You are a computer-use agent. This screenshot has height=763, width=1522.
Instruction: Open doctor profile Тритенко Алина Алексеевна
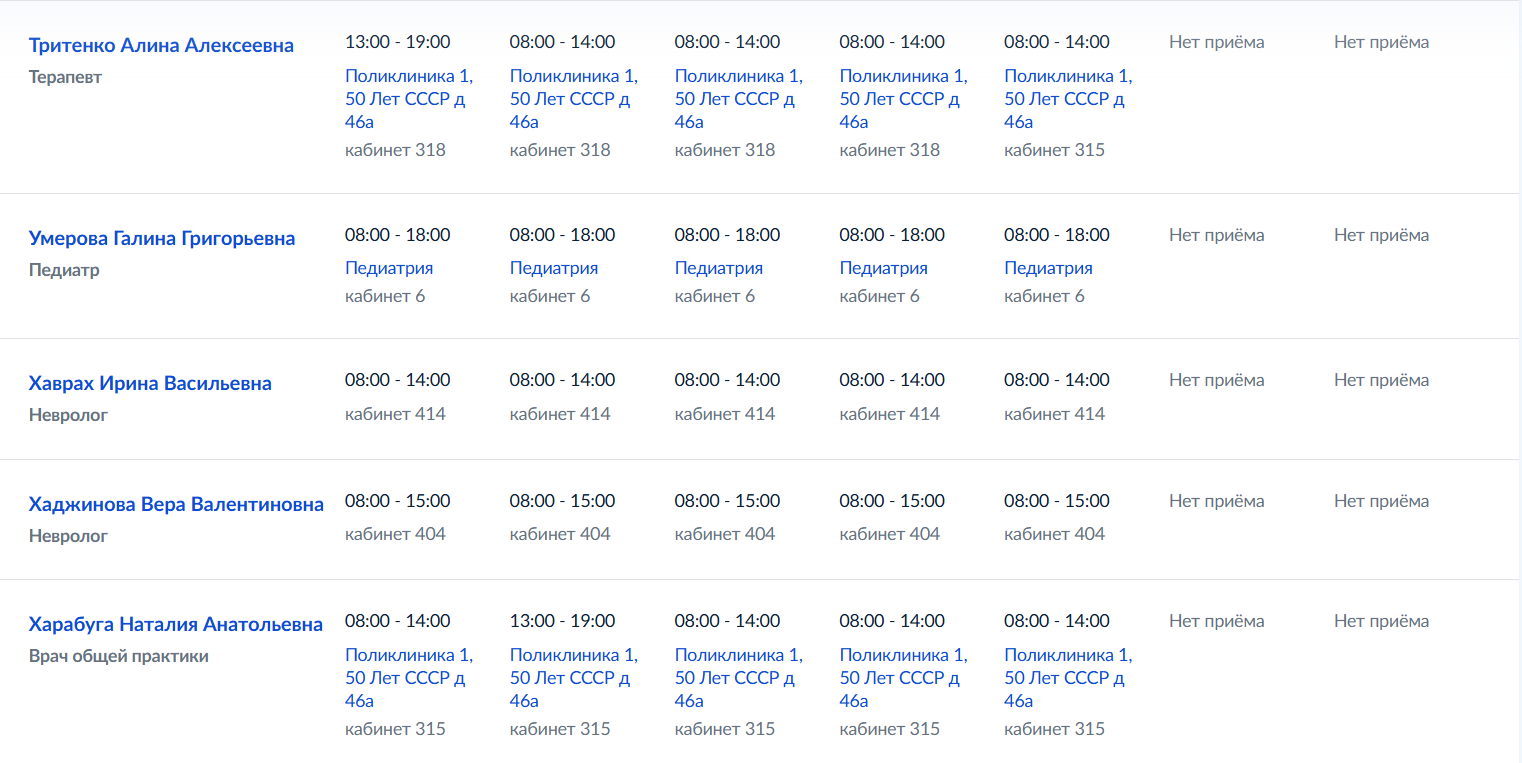click(161, 45)
